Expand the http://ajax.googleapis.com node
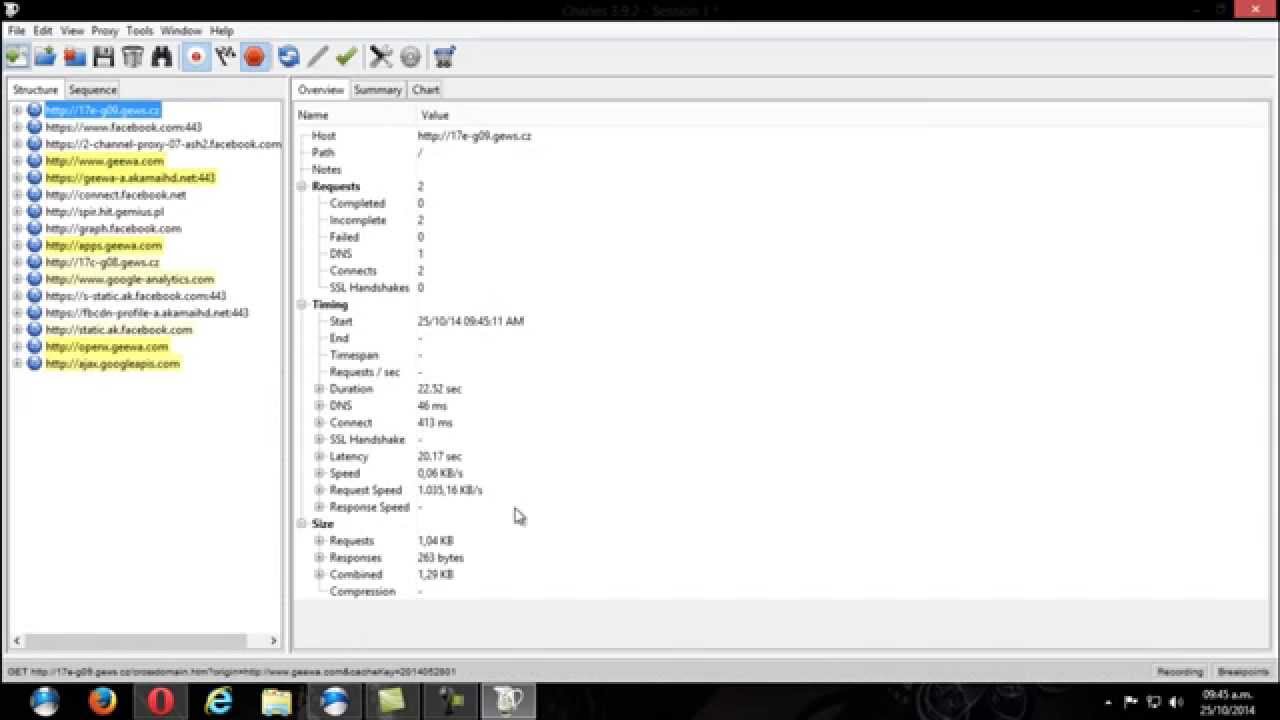The width and height of the screenshot is (1280, 720). pyautogui.click(x=17, y=363)
